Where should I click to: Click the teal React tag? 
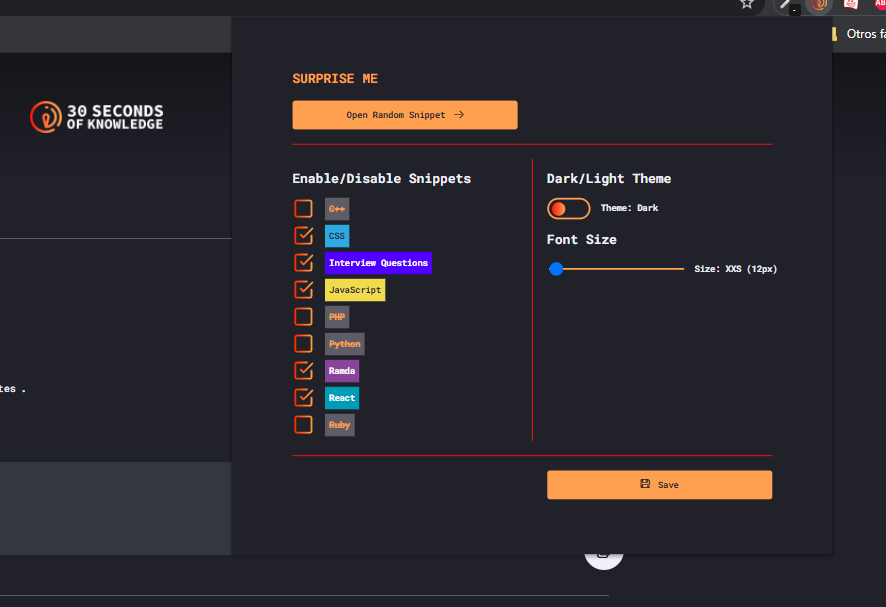click(342, 398)
